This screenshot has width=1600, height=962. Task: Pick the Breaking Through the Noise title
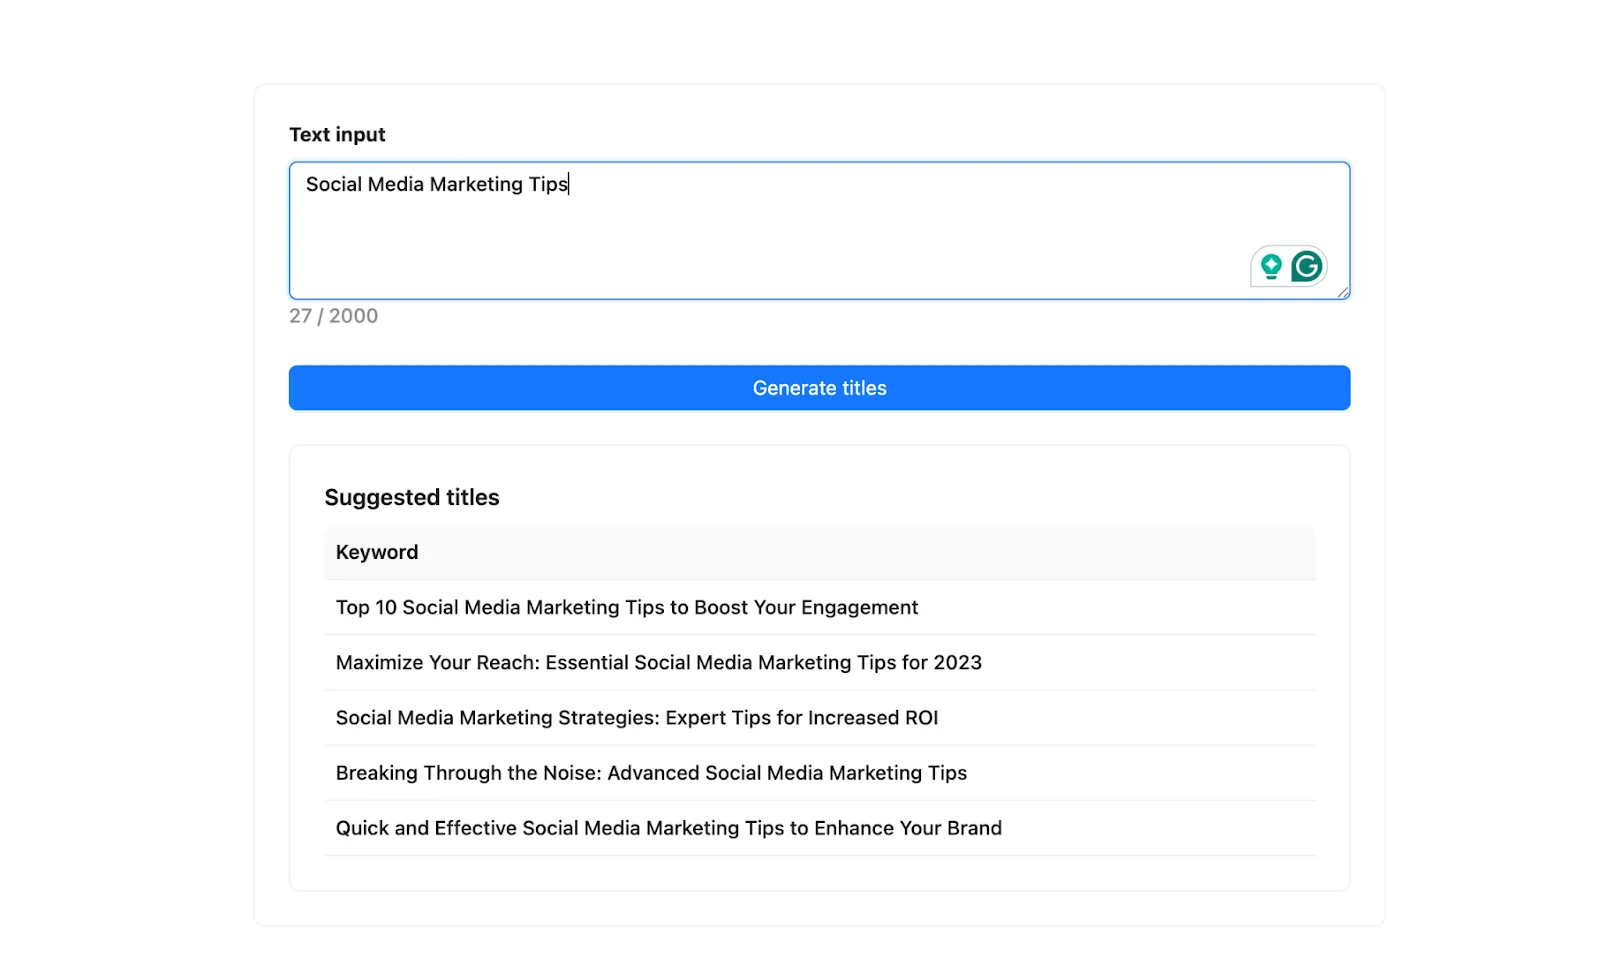pyautogui.click(x=651, y=773)
